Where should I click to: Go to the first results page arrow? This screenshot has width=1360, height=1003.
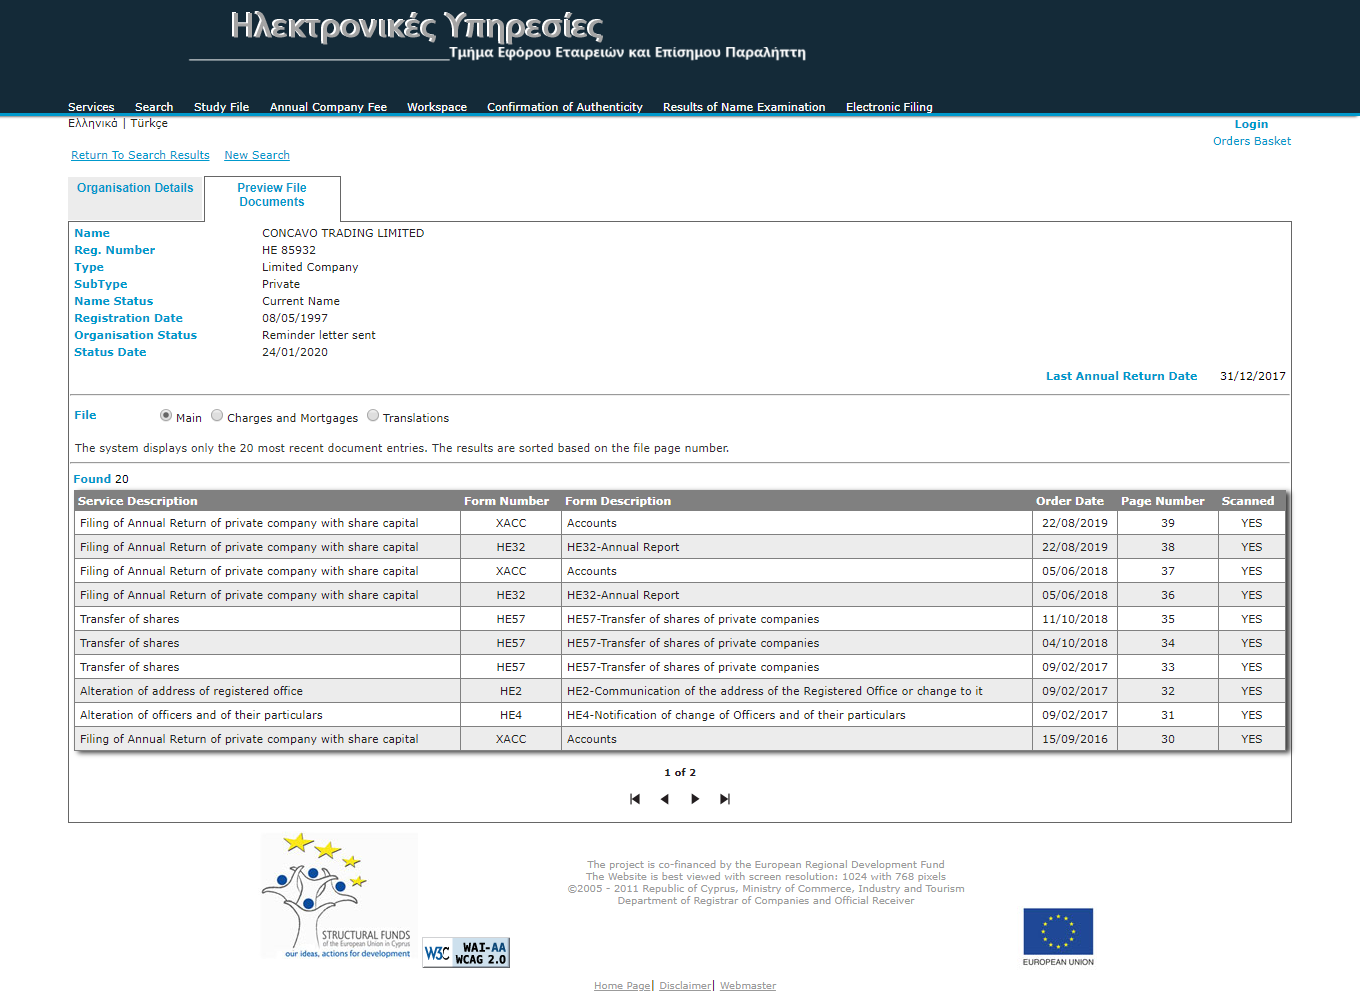click(635, 799)
